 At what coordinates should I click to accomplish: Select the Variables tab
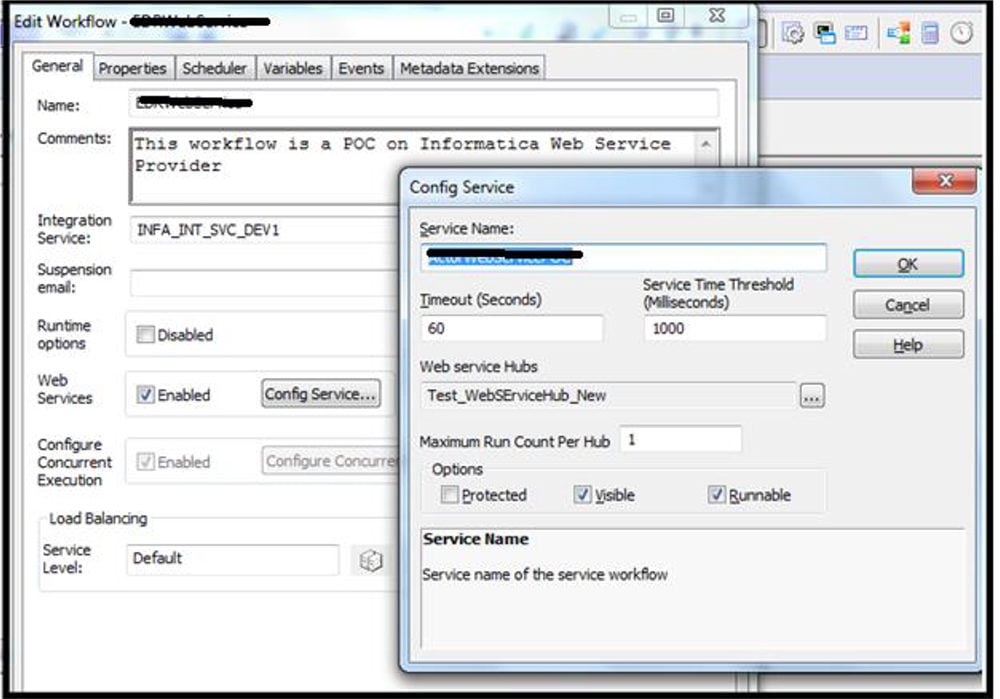click(294, 67)
